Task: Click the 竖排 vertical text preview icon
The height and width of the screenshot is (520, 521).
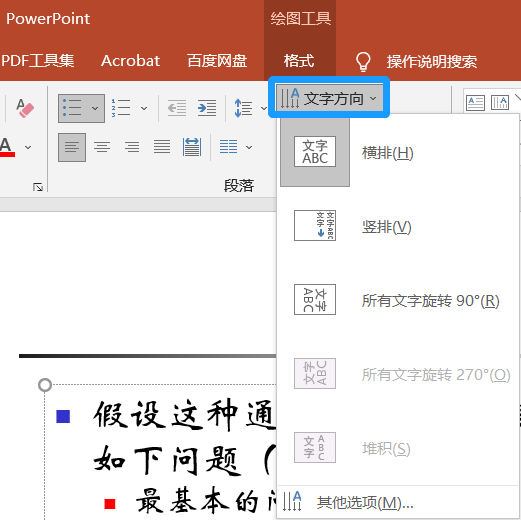Action: pyautogui.click(x=315, y=225)
